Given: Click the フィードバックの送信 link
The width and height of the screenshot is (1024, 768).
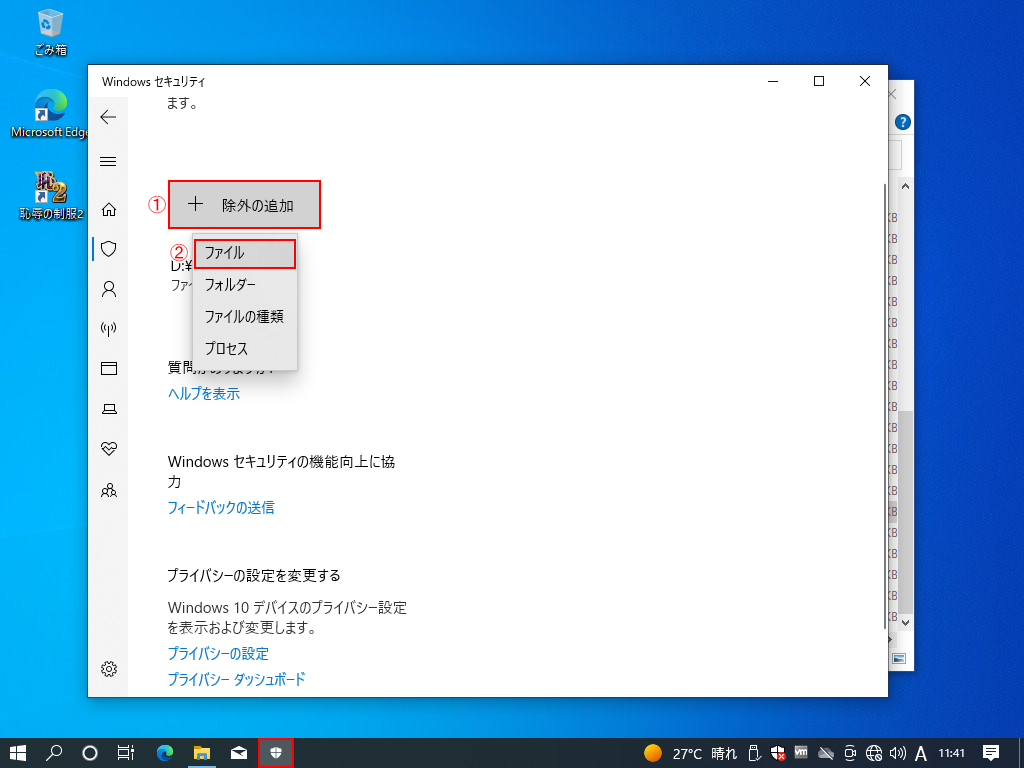Looking at the screenshot, I should pos(221,508).
